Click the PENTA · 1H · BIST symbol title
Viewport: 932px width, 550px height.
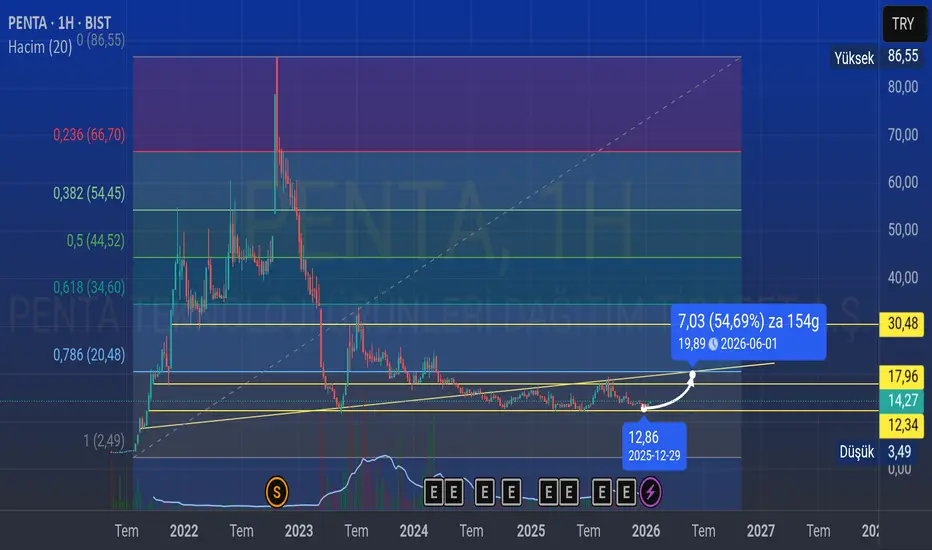coord(59,23)
